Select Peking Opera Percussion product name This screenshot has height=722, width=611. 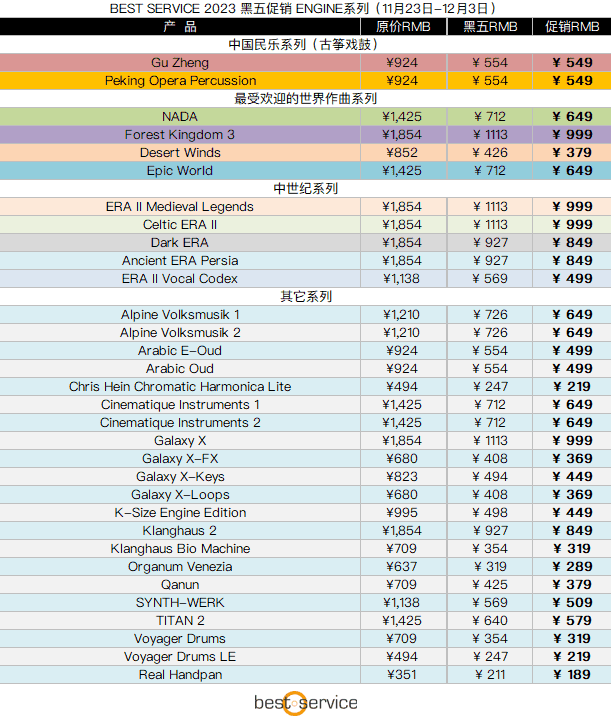[180, 81]
